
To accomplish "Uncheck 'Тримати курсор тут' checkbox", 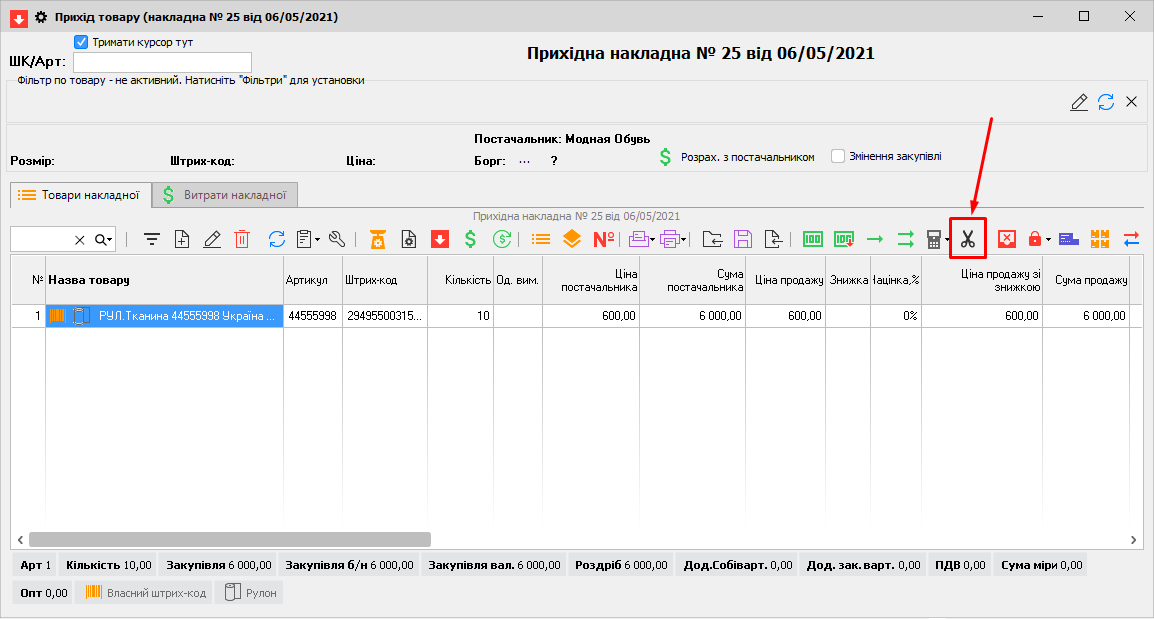I will coord(82,43).
